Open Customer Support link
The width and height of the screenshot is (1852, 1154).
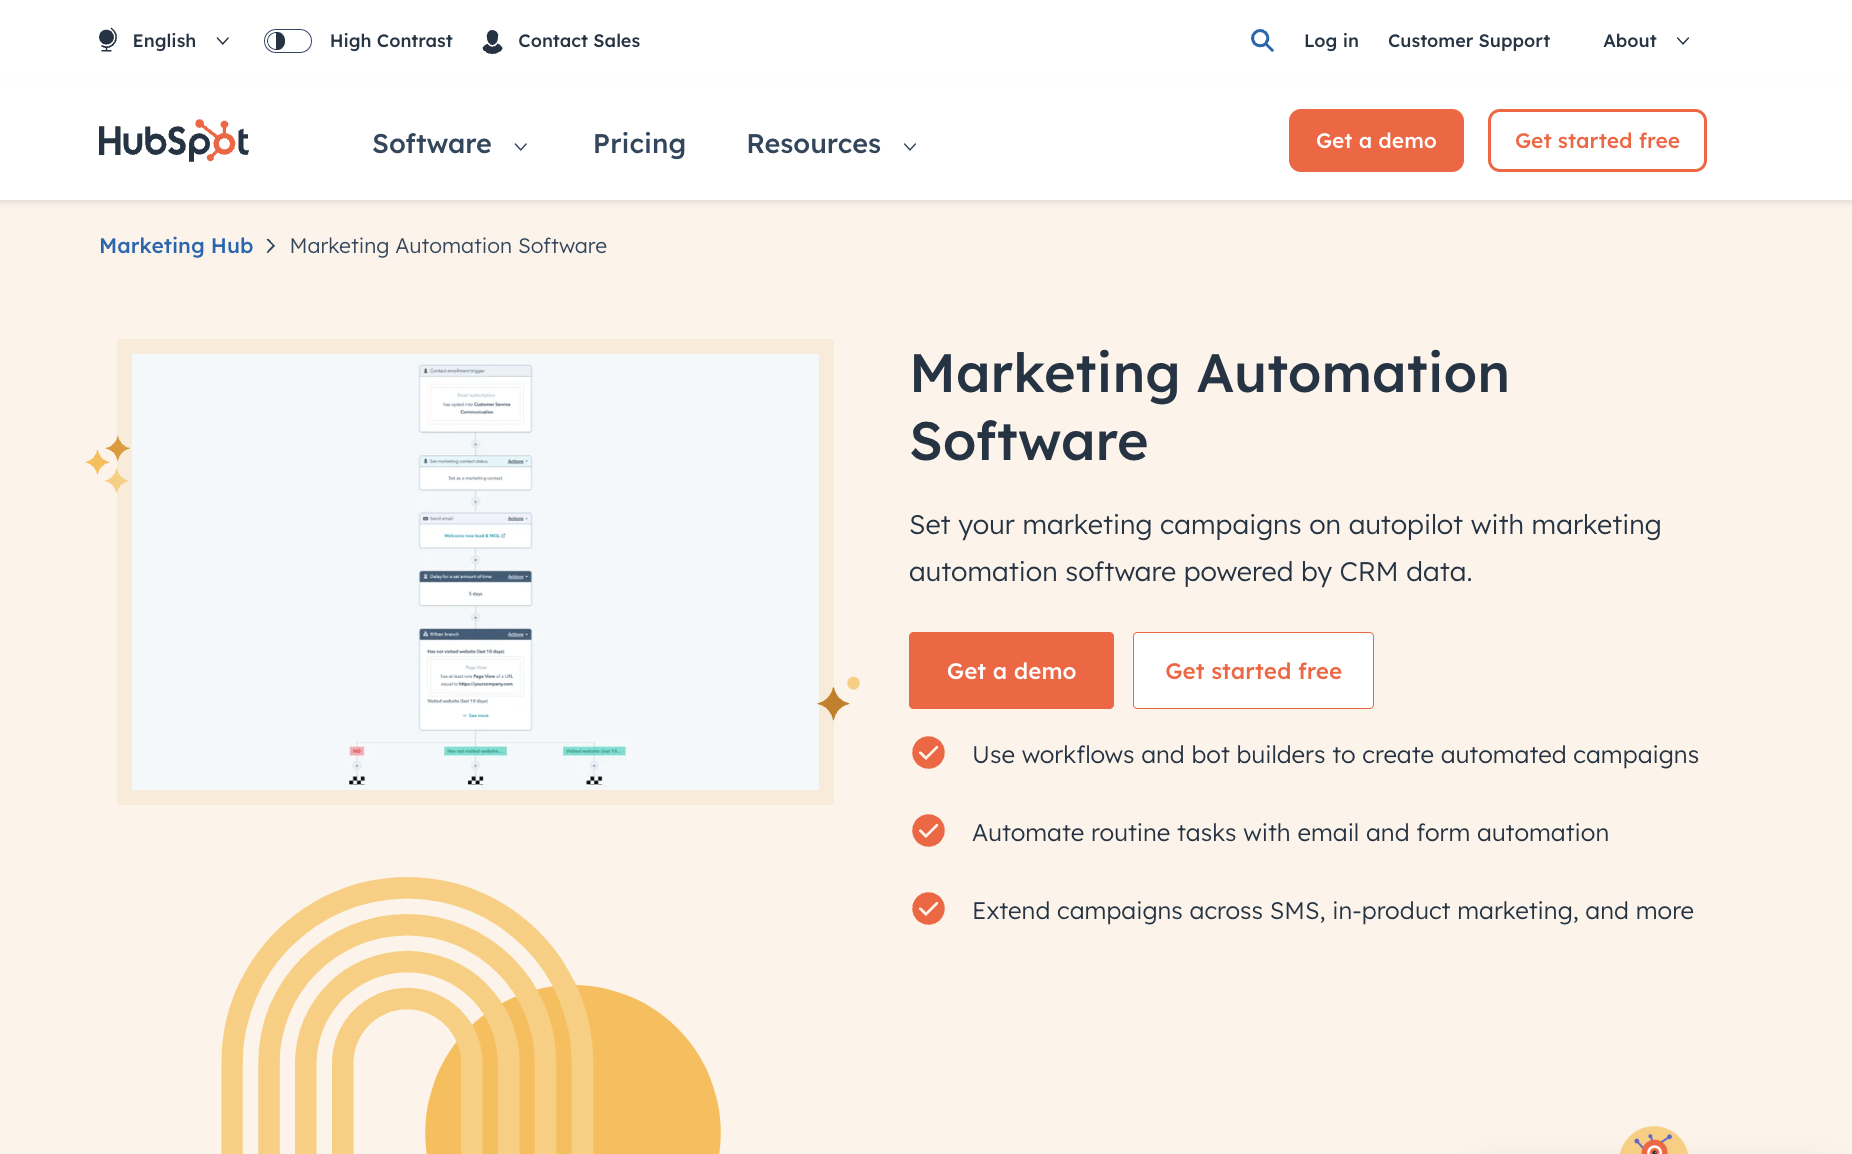(1469, 41)
